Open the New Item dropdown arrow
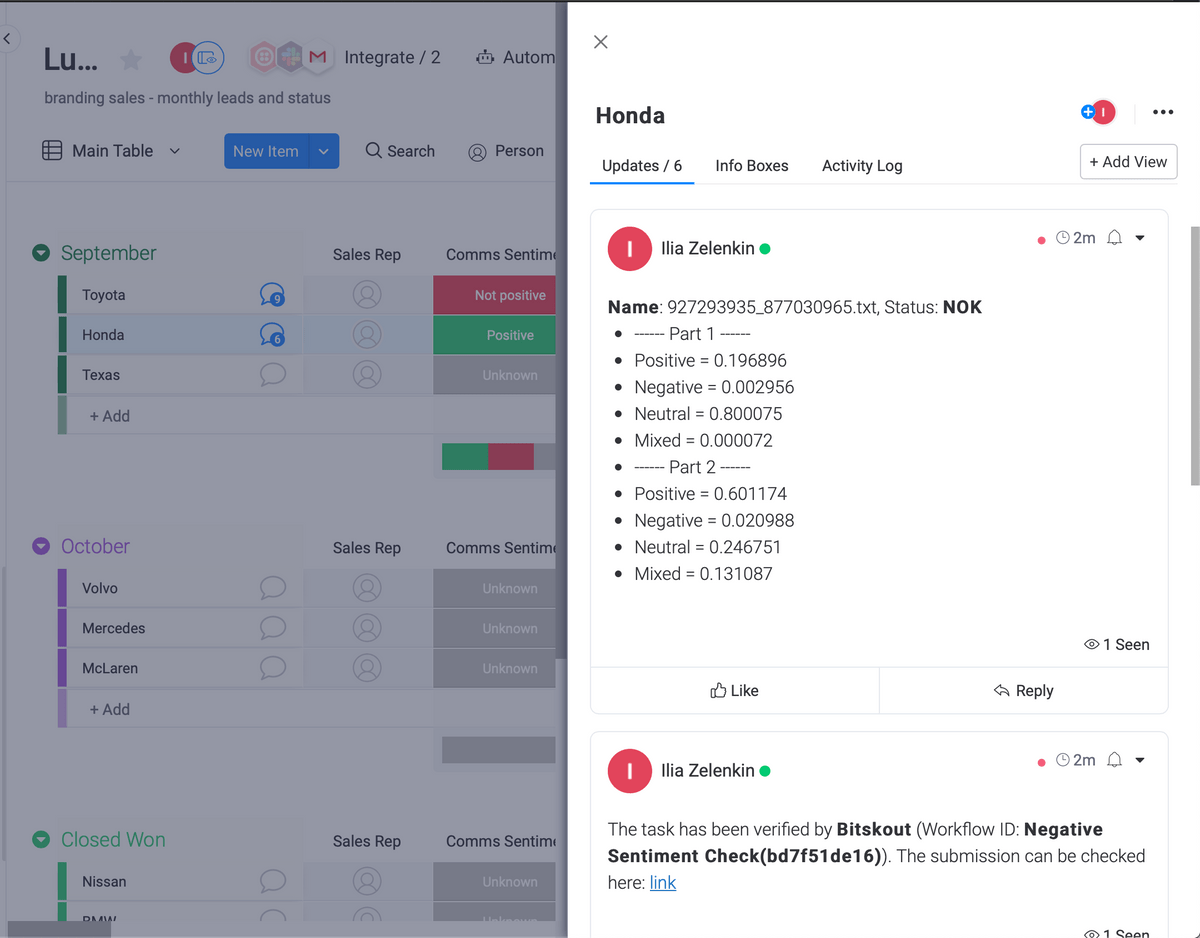Viewport: 1200px width, 938px height. coord(324,151)
